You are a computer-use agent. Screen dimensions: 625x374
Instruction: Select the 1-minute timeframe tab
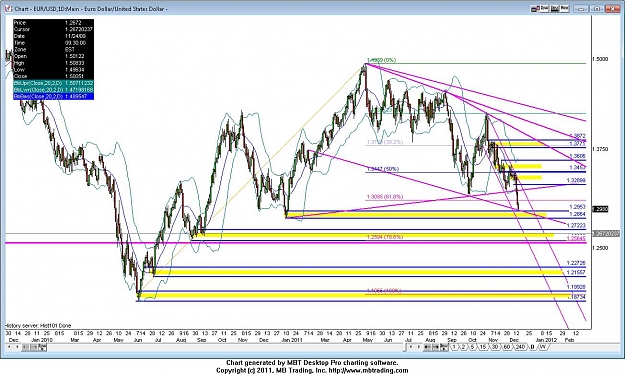coord(454,347)
